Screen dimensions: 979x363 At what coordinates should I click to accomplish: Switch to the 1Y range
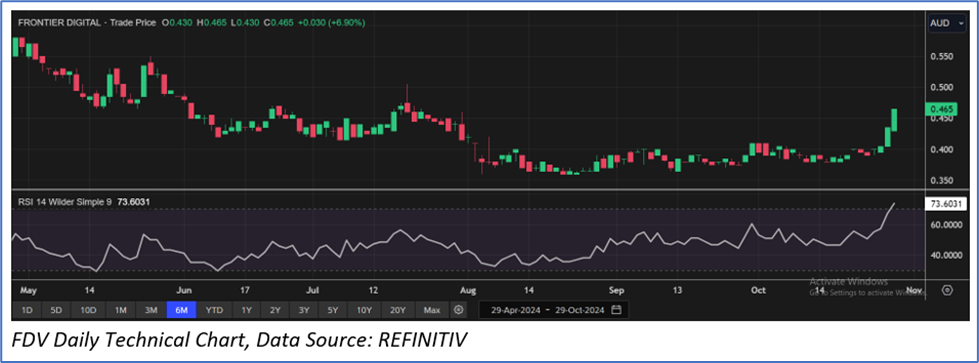[x=247, y=310]
